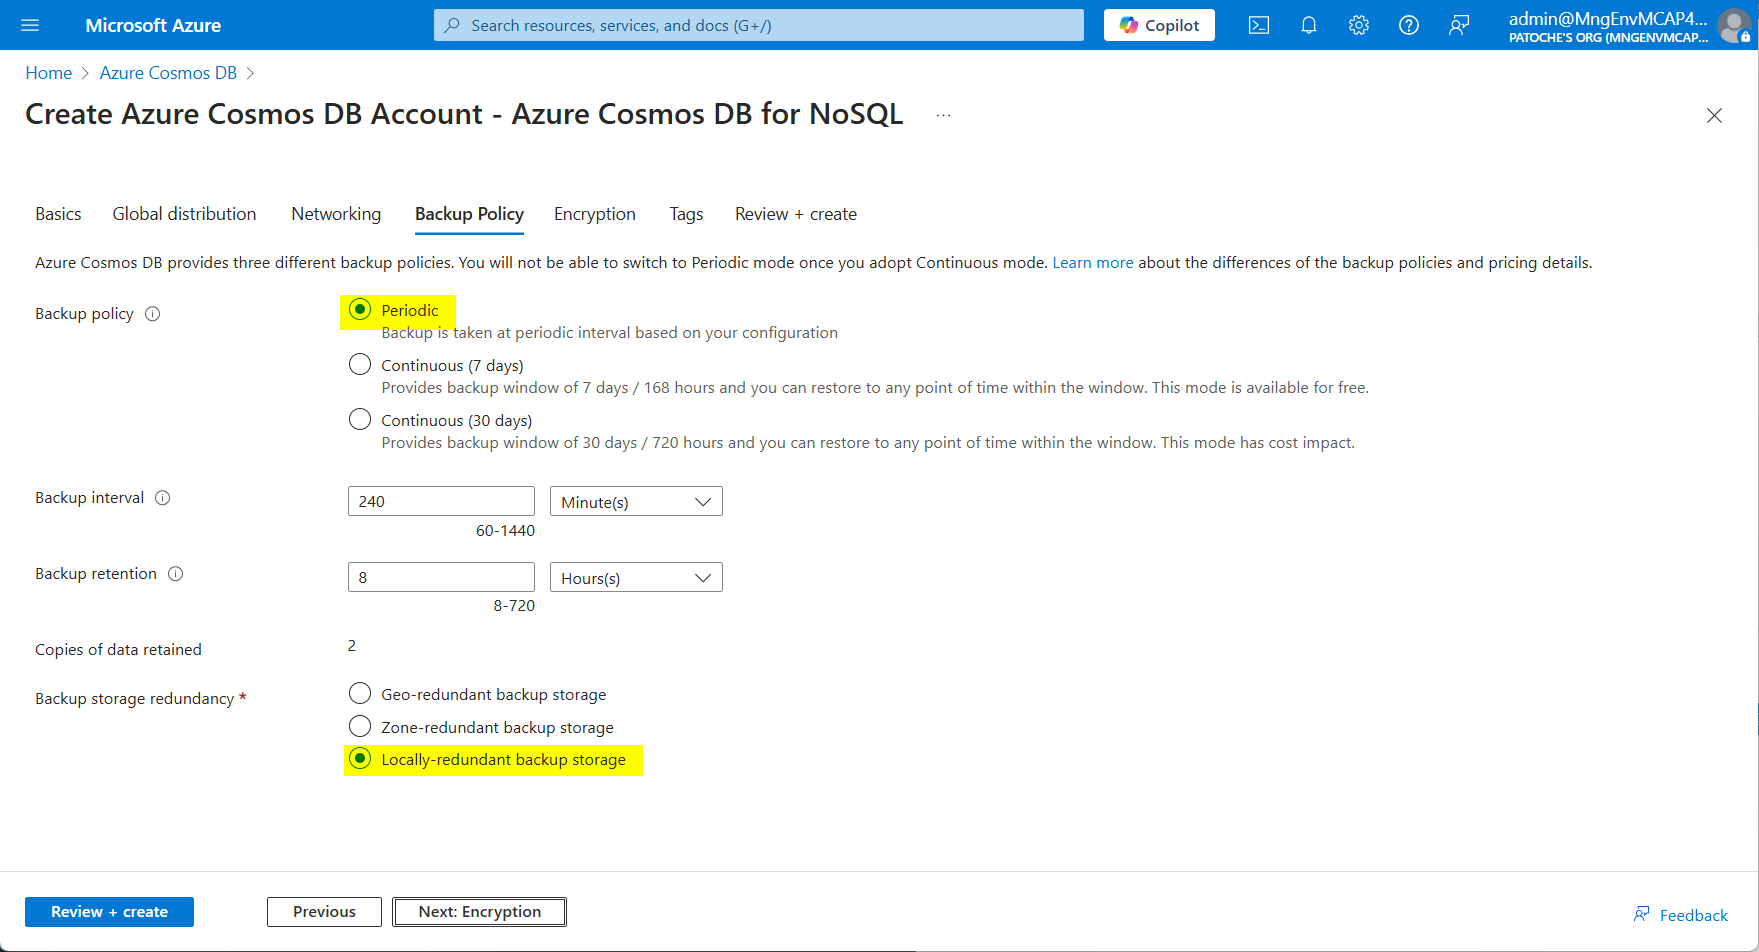Screen dimensions: 1759x952
Task: Expand the page title overflow ellipsis menu
Action: [x=943, y=113]
